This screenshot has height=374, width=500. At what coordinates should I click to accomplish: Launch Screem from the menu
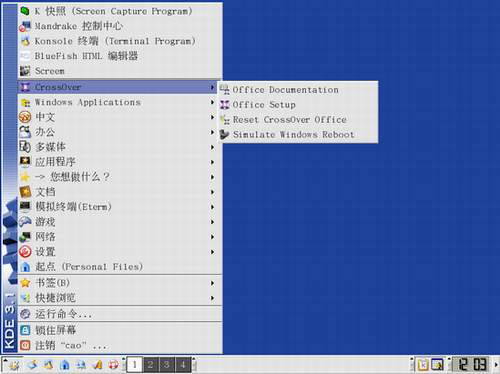pos(120,71)
